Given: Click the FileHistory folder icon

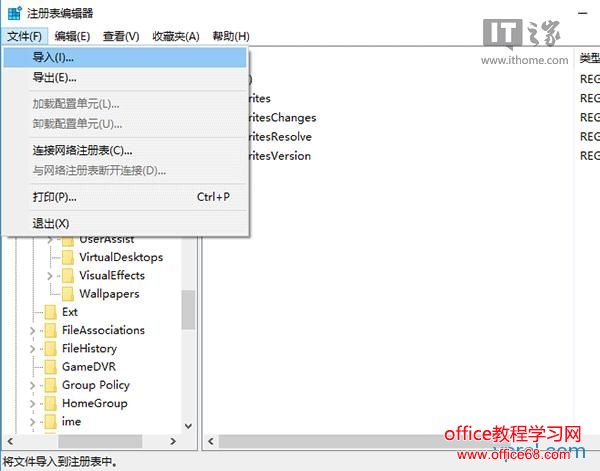Looking at the screenshot, I should tap(51, 349).
